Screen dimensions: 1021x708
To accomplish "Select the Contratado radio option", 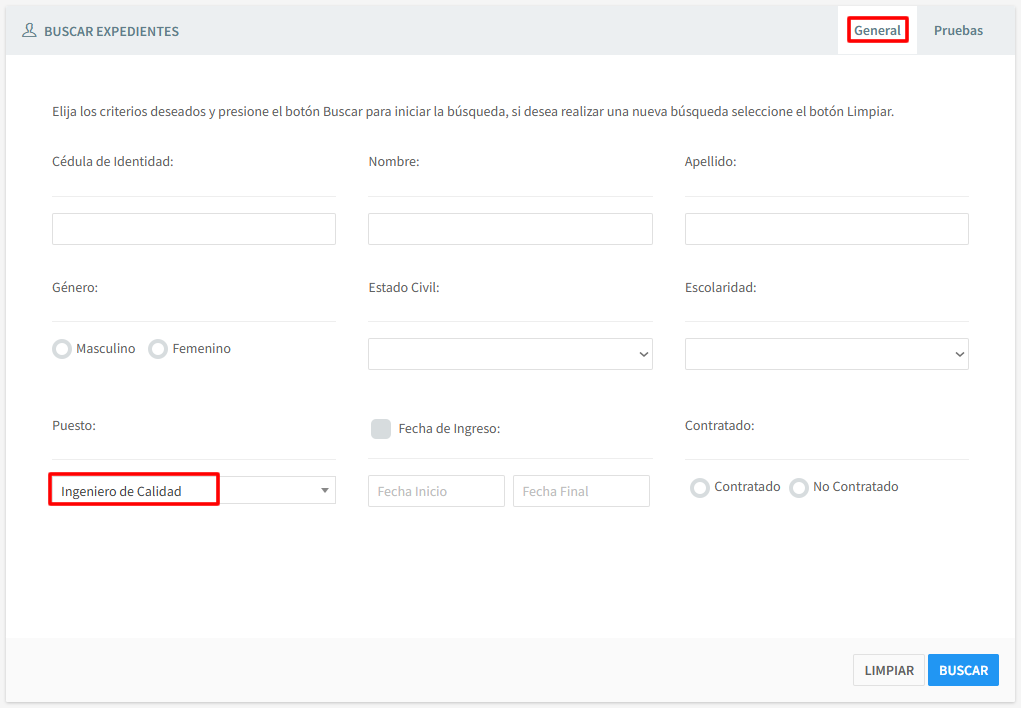I will [700, 488].
